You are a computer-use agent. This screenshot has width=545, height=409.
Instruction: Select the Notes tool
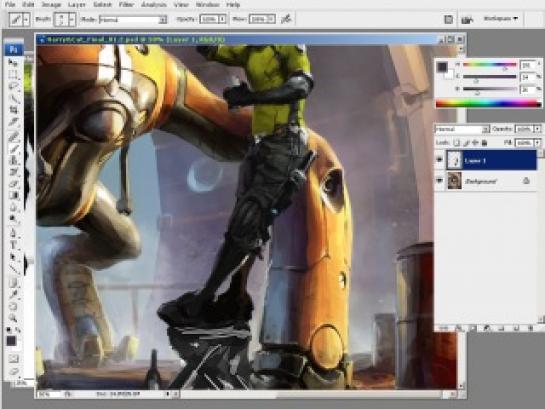(13, 283)
